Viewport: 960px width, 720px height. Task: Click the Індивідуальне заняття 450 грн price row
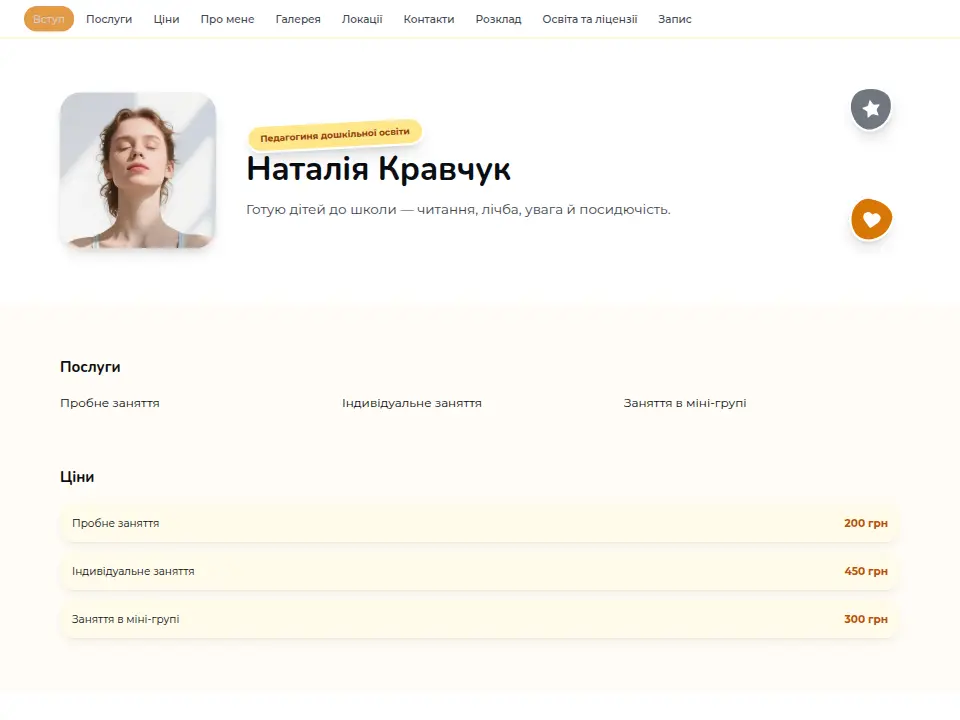479,571
